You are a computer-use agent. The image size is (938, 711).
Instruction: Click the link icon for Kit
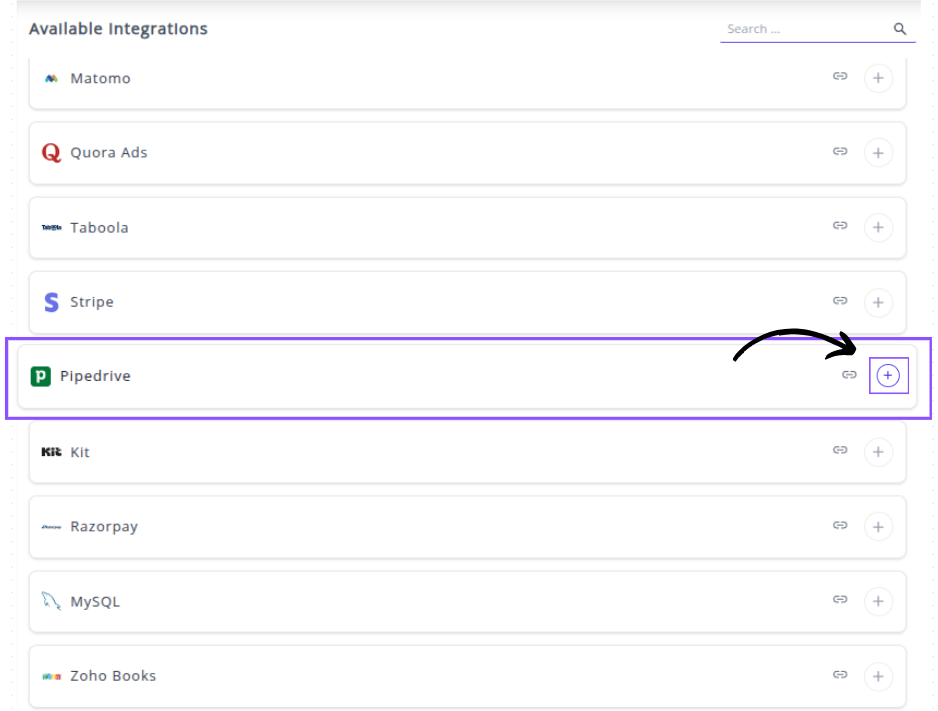[840, 451]
